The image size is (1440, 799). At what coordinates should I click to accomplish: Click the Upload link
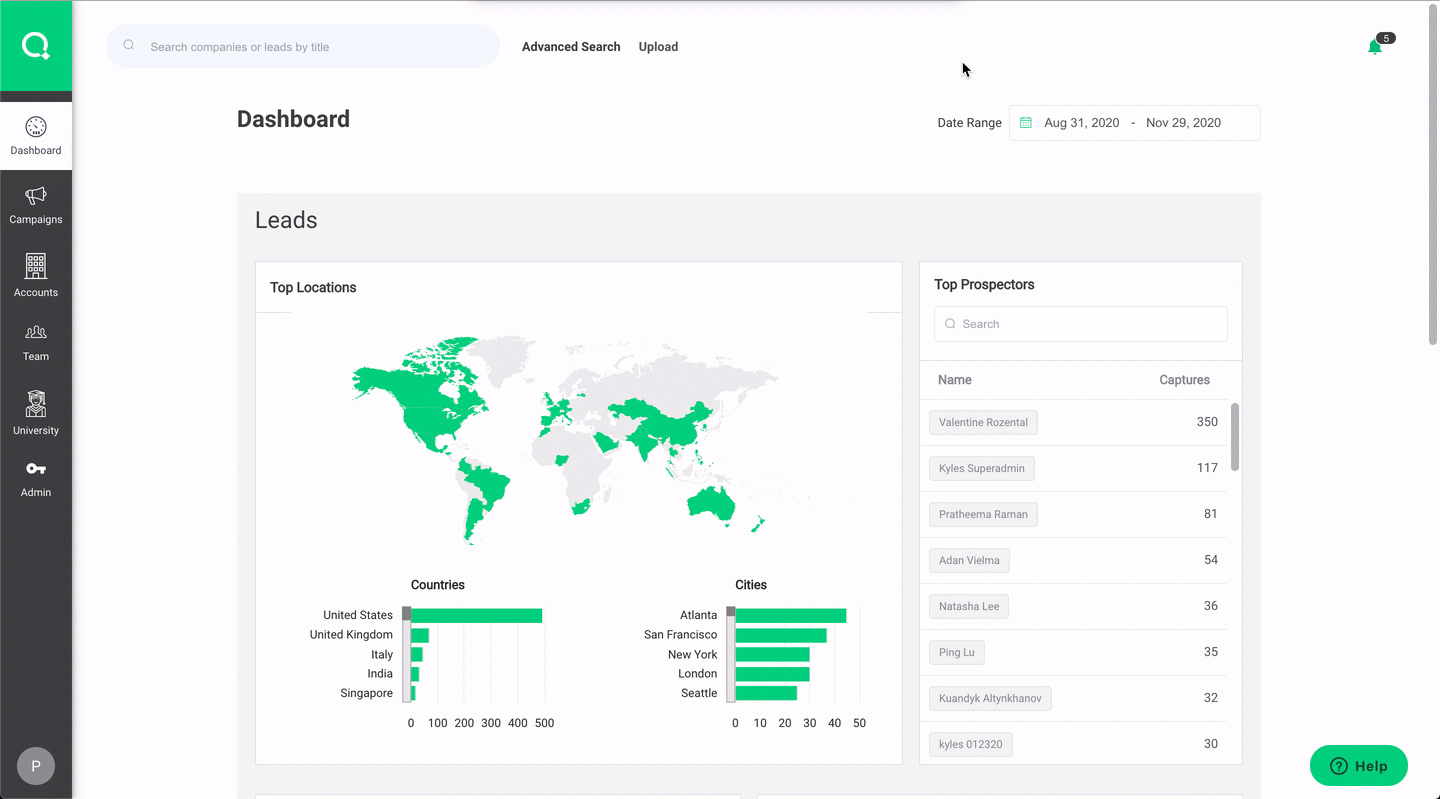tap(658, 47)
